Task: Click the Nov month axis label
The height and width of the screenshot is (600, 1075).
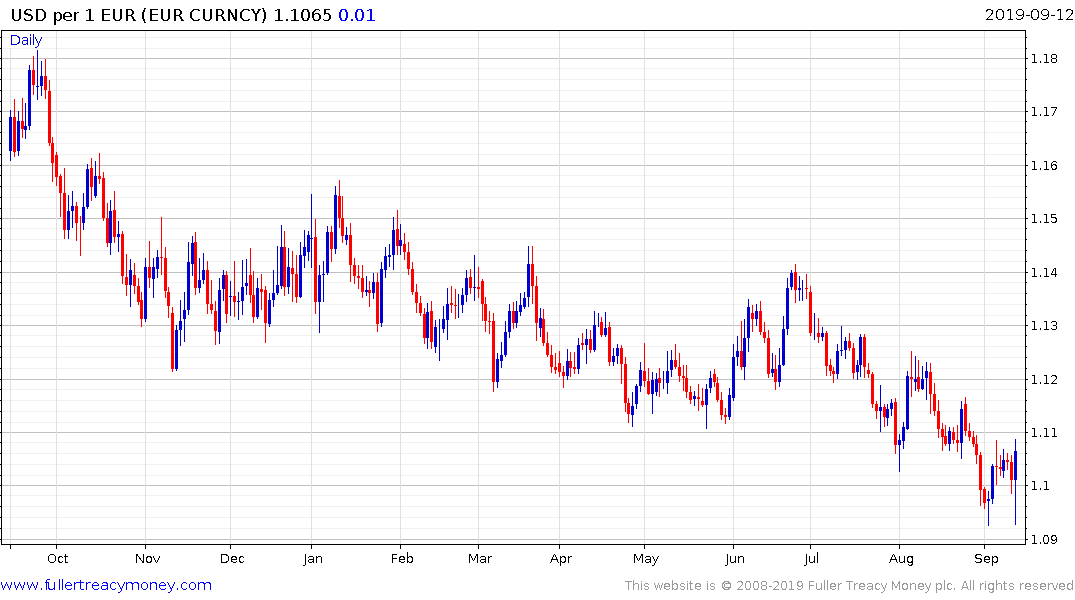Action: [x=147, y=559]
